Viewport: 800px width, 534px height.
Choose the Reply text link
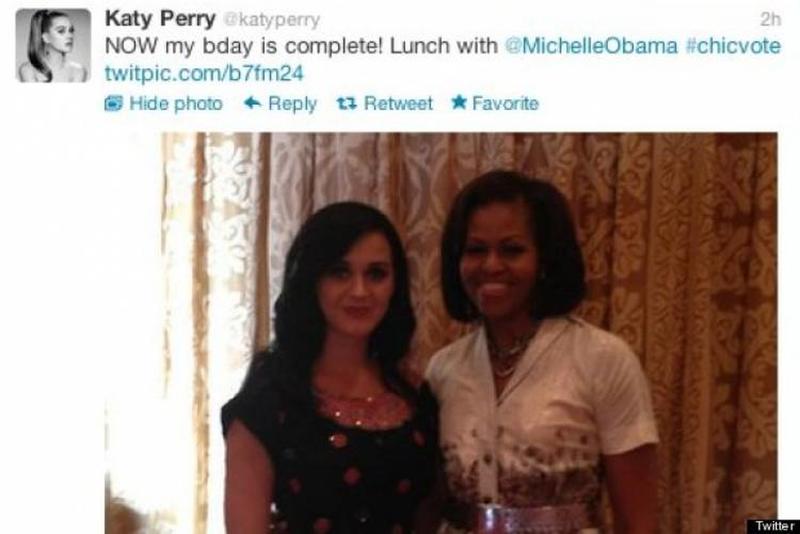coord(292,104)
